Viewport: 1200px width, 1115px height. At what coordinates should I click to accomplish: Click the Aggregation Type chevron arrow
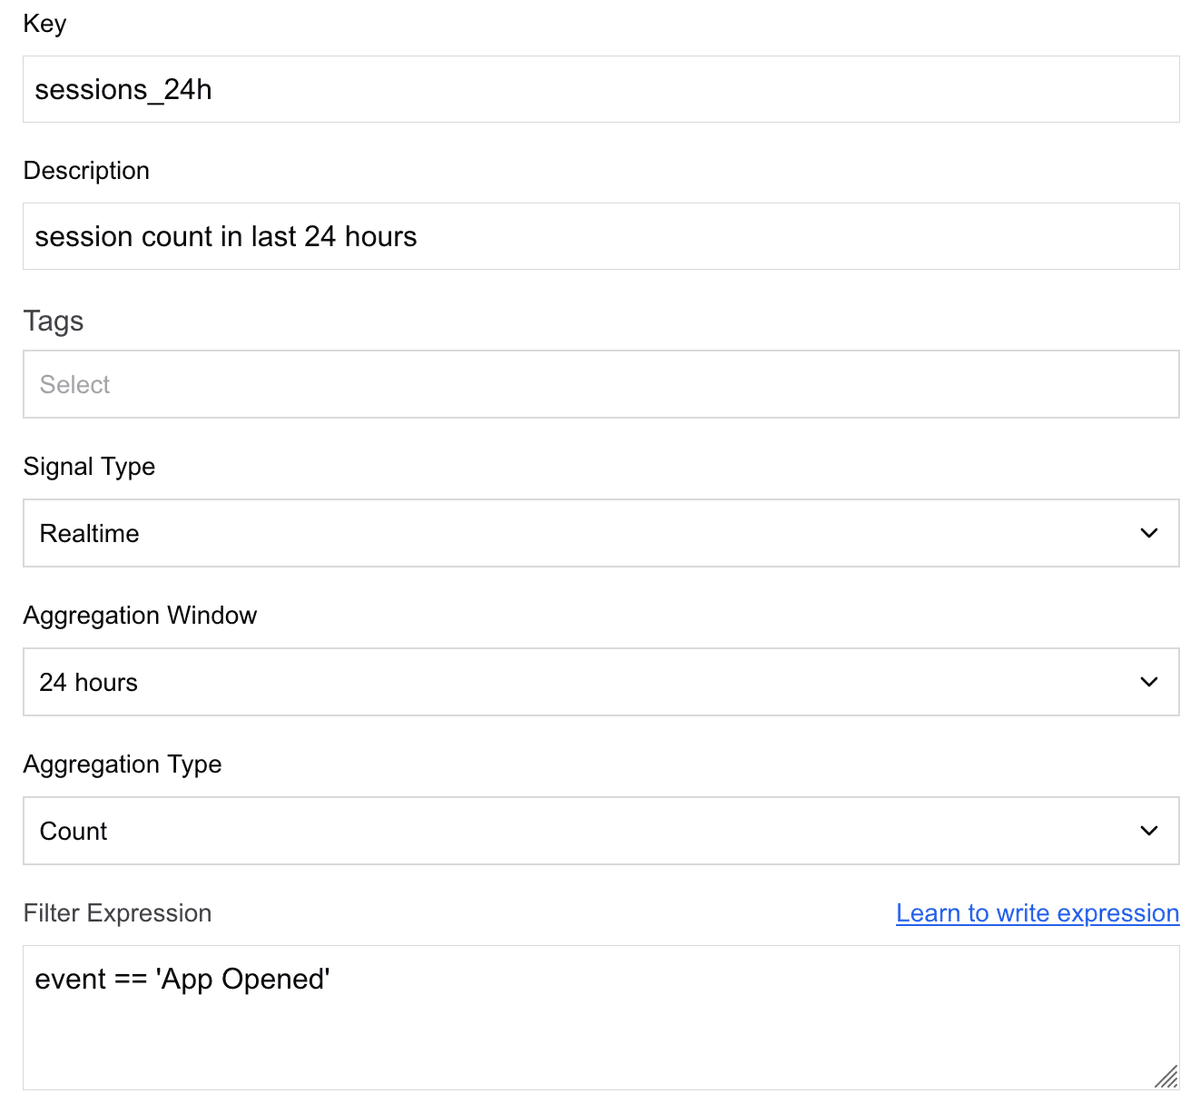[1149, 831]
